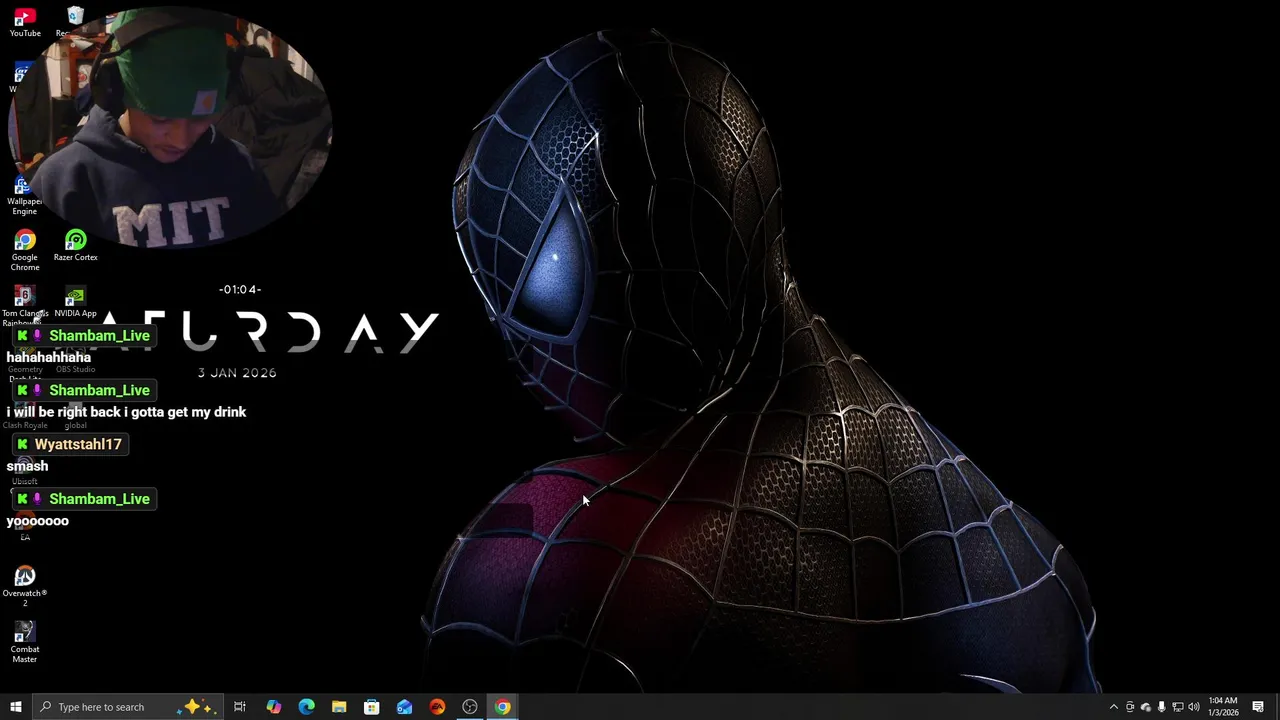Click the Meet Now tray icon
The width and height of the screenshot is (1280, 720).
[x=1130, y=707]
